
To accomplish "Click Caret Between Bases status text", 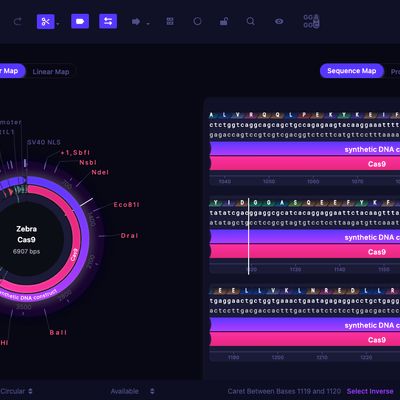I will tap(284, 391).
